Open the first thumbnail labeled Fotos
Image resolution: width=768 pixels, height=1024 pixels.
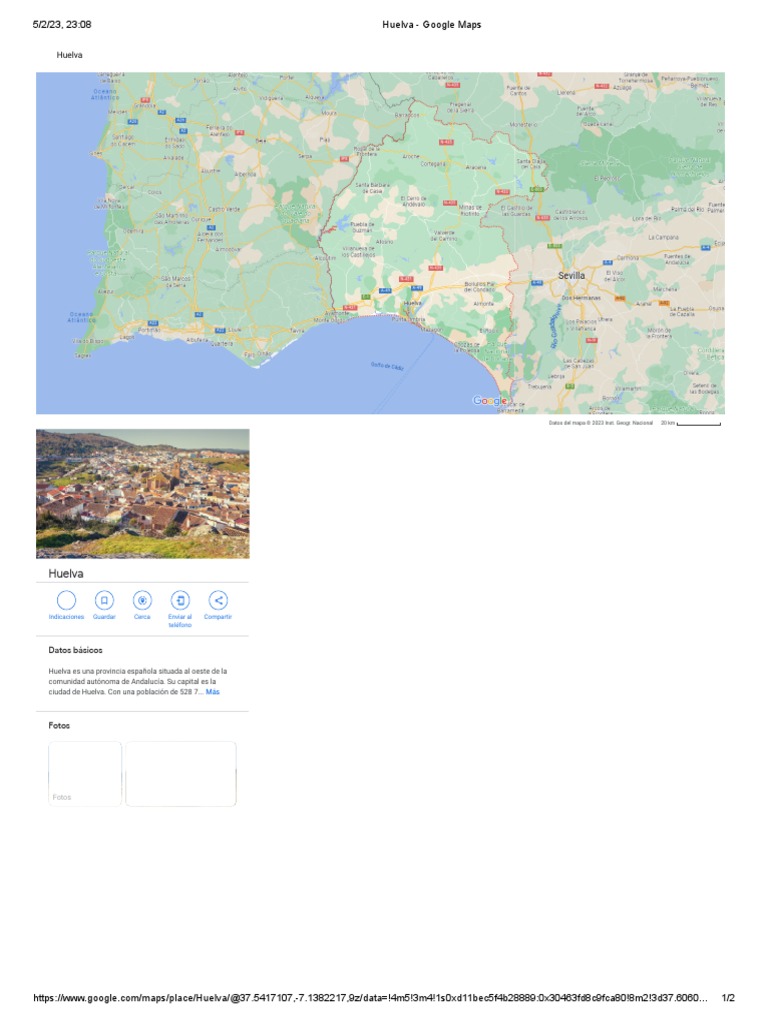pos(85,774)
